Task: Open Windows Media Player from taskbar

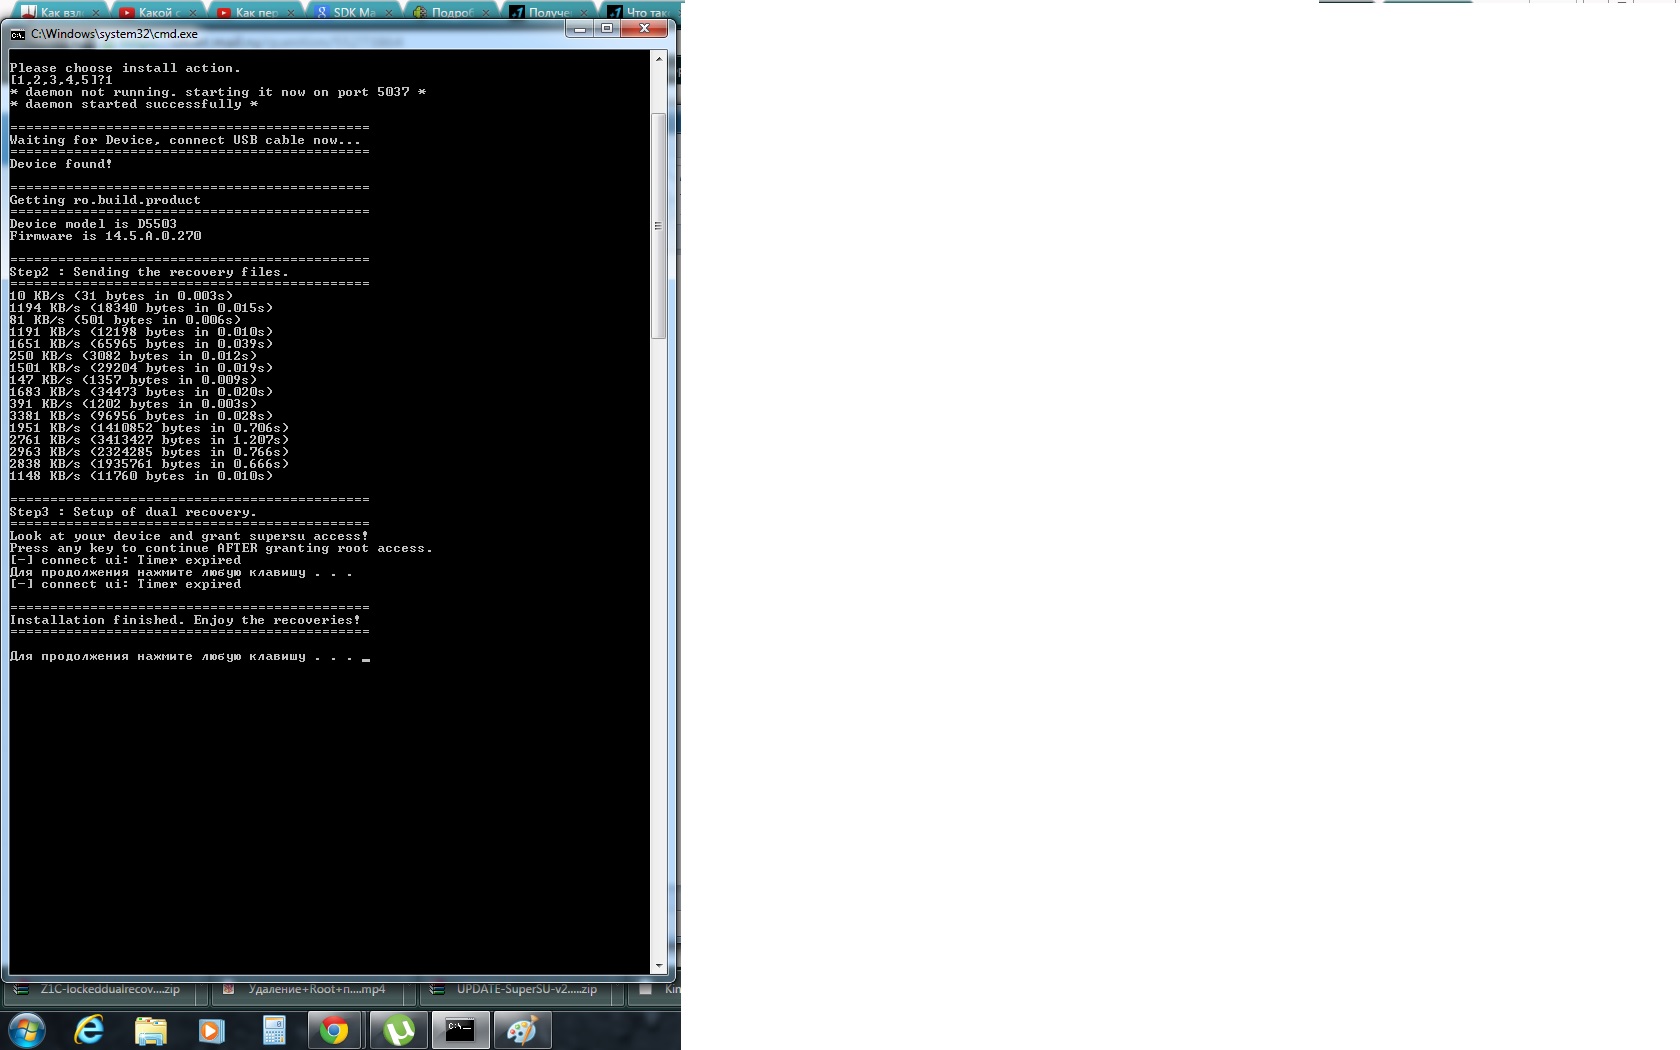Action: pyautogui.click(x=212, y=1030)
